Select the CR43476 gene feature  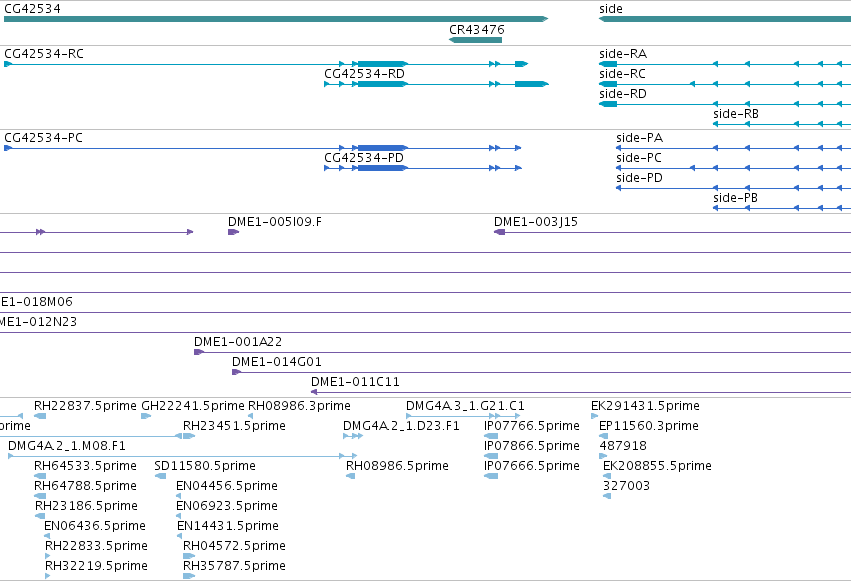pyautogui.click(x=475, y=40)
